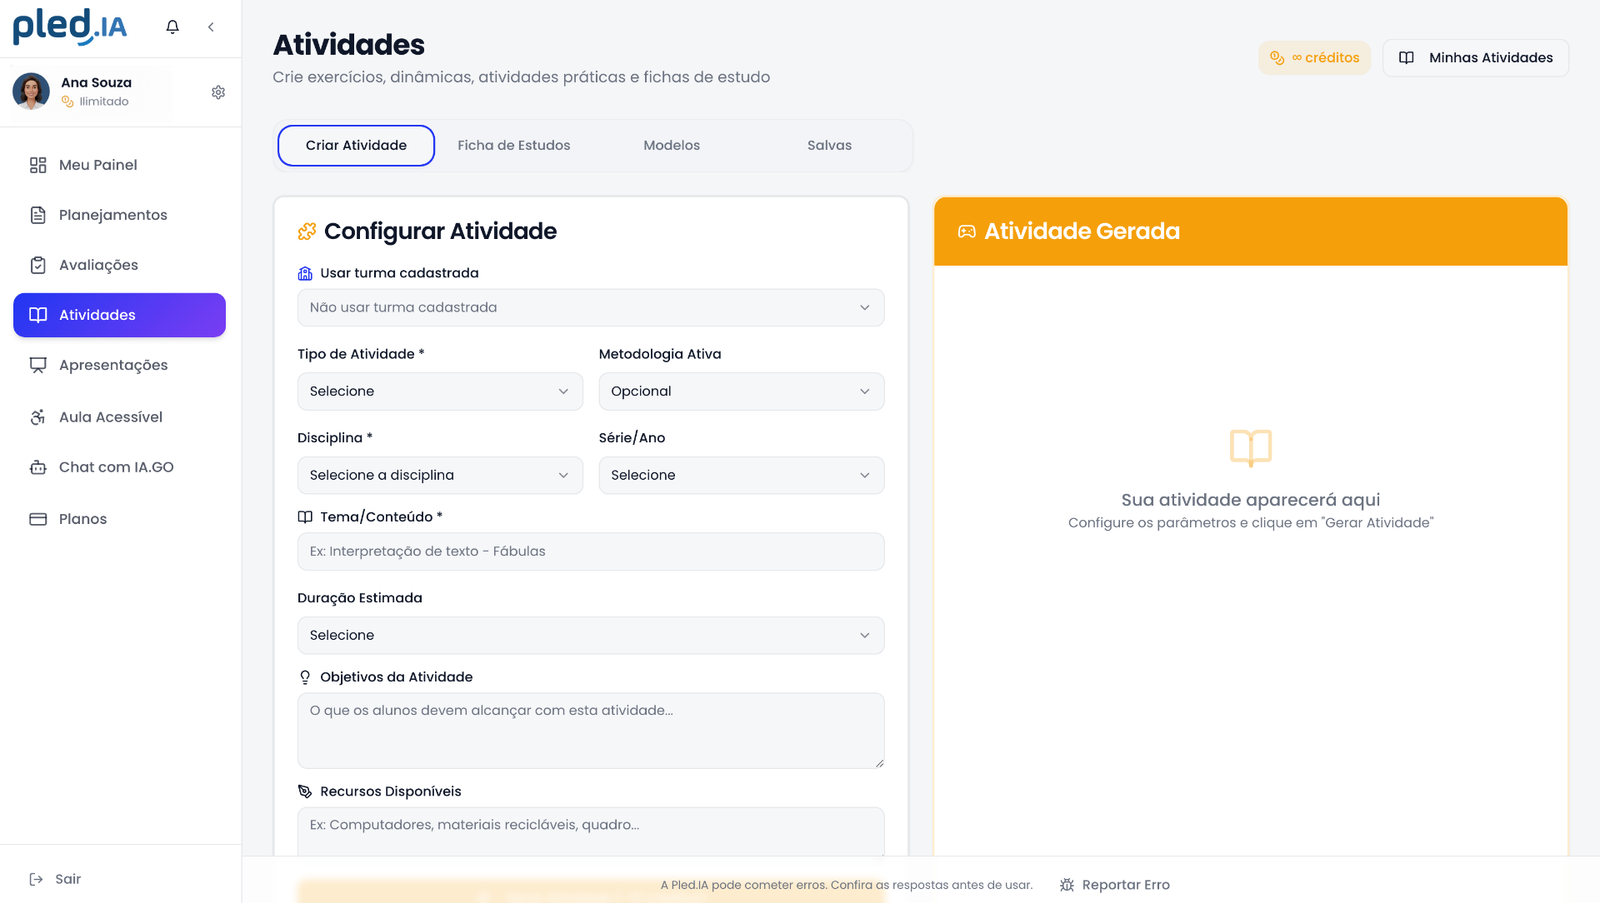1600x903 pixels.
Task: Open the Metodologia Ativa dropdown
Action: [x=740, y=391]
